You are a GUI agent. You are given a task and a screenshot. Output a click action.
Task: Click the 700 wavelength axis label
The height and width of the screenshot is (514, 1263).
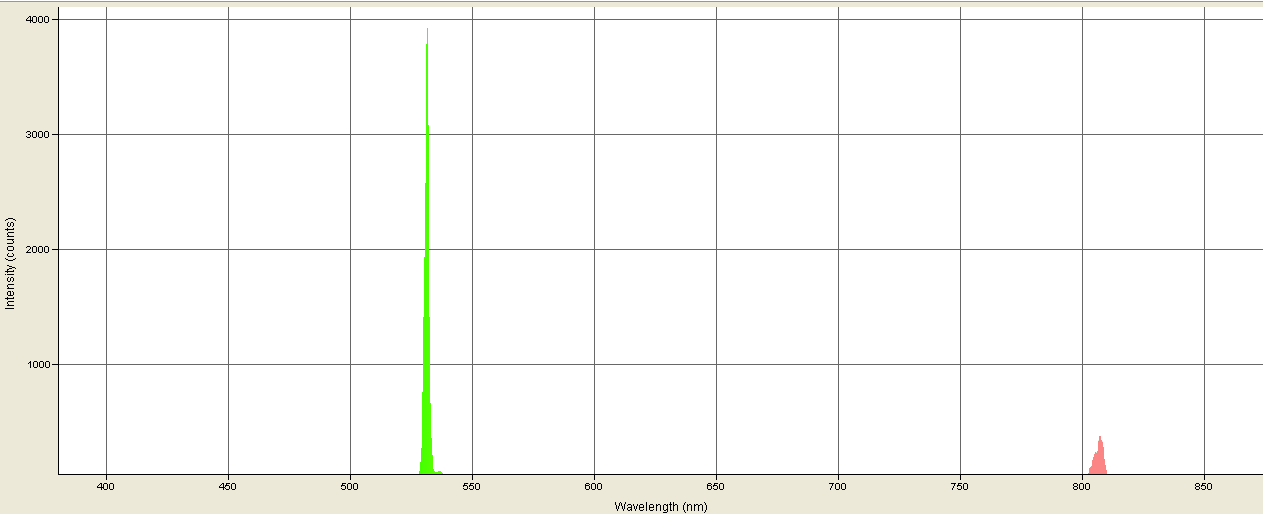pos(838,486)
